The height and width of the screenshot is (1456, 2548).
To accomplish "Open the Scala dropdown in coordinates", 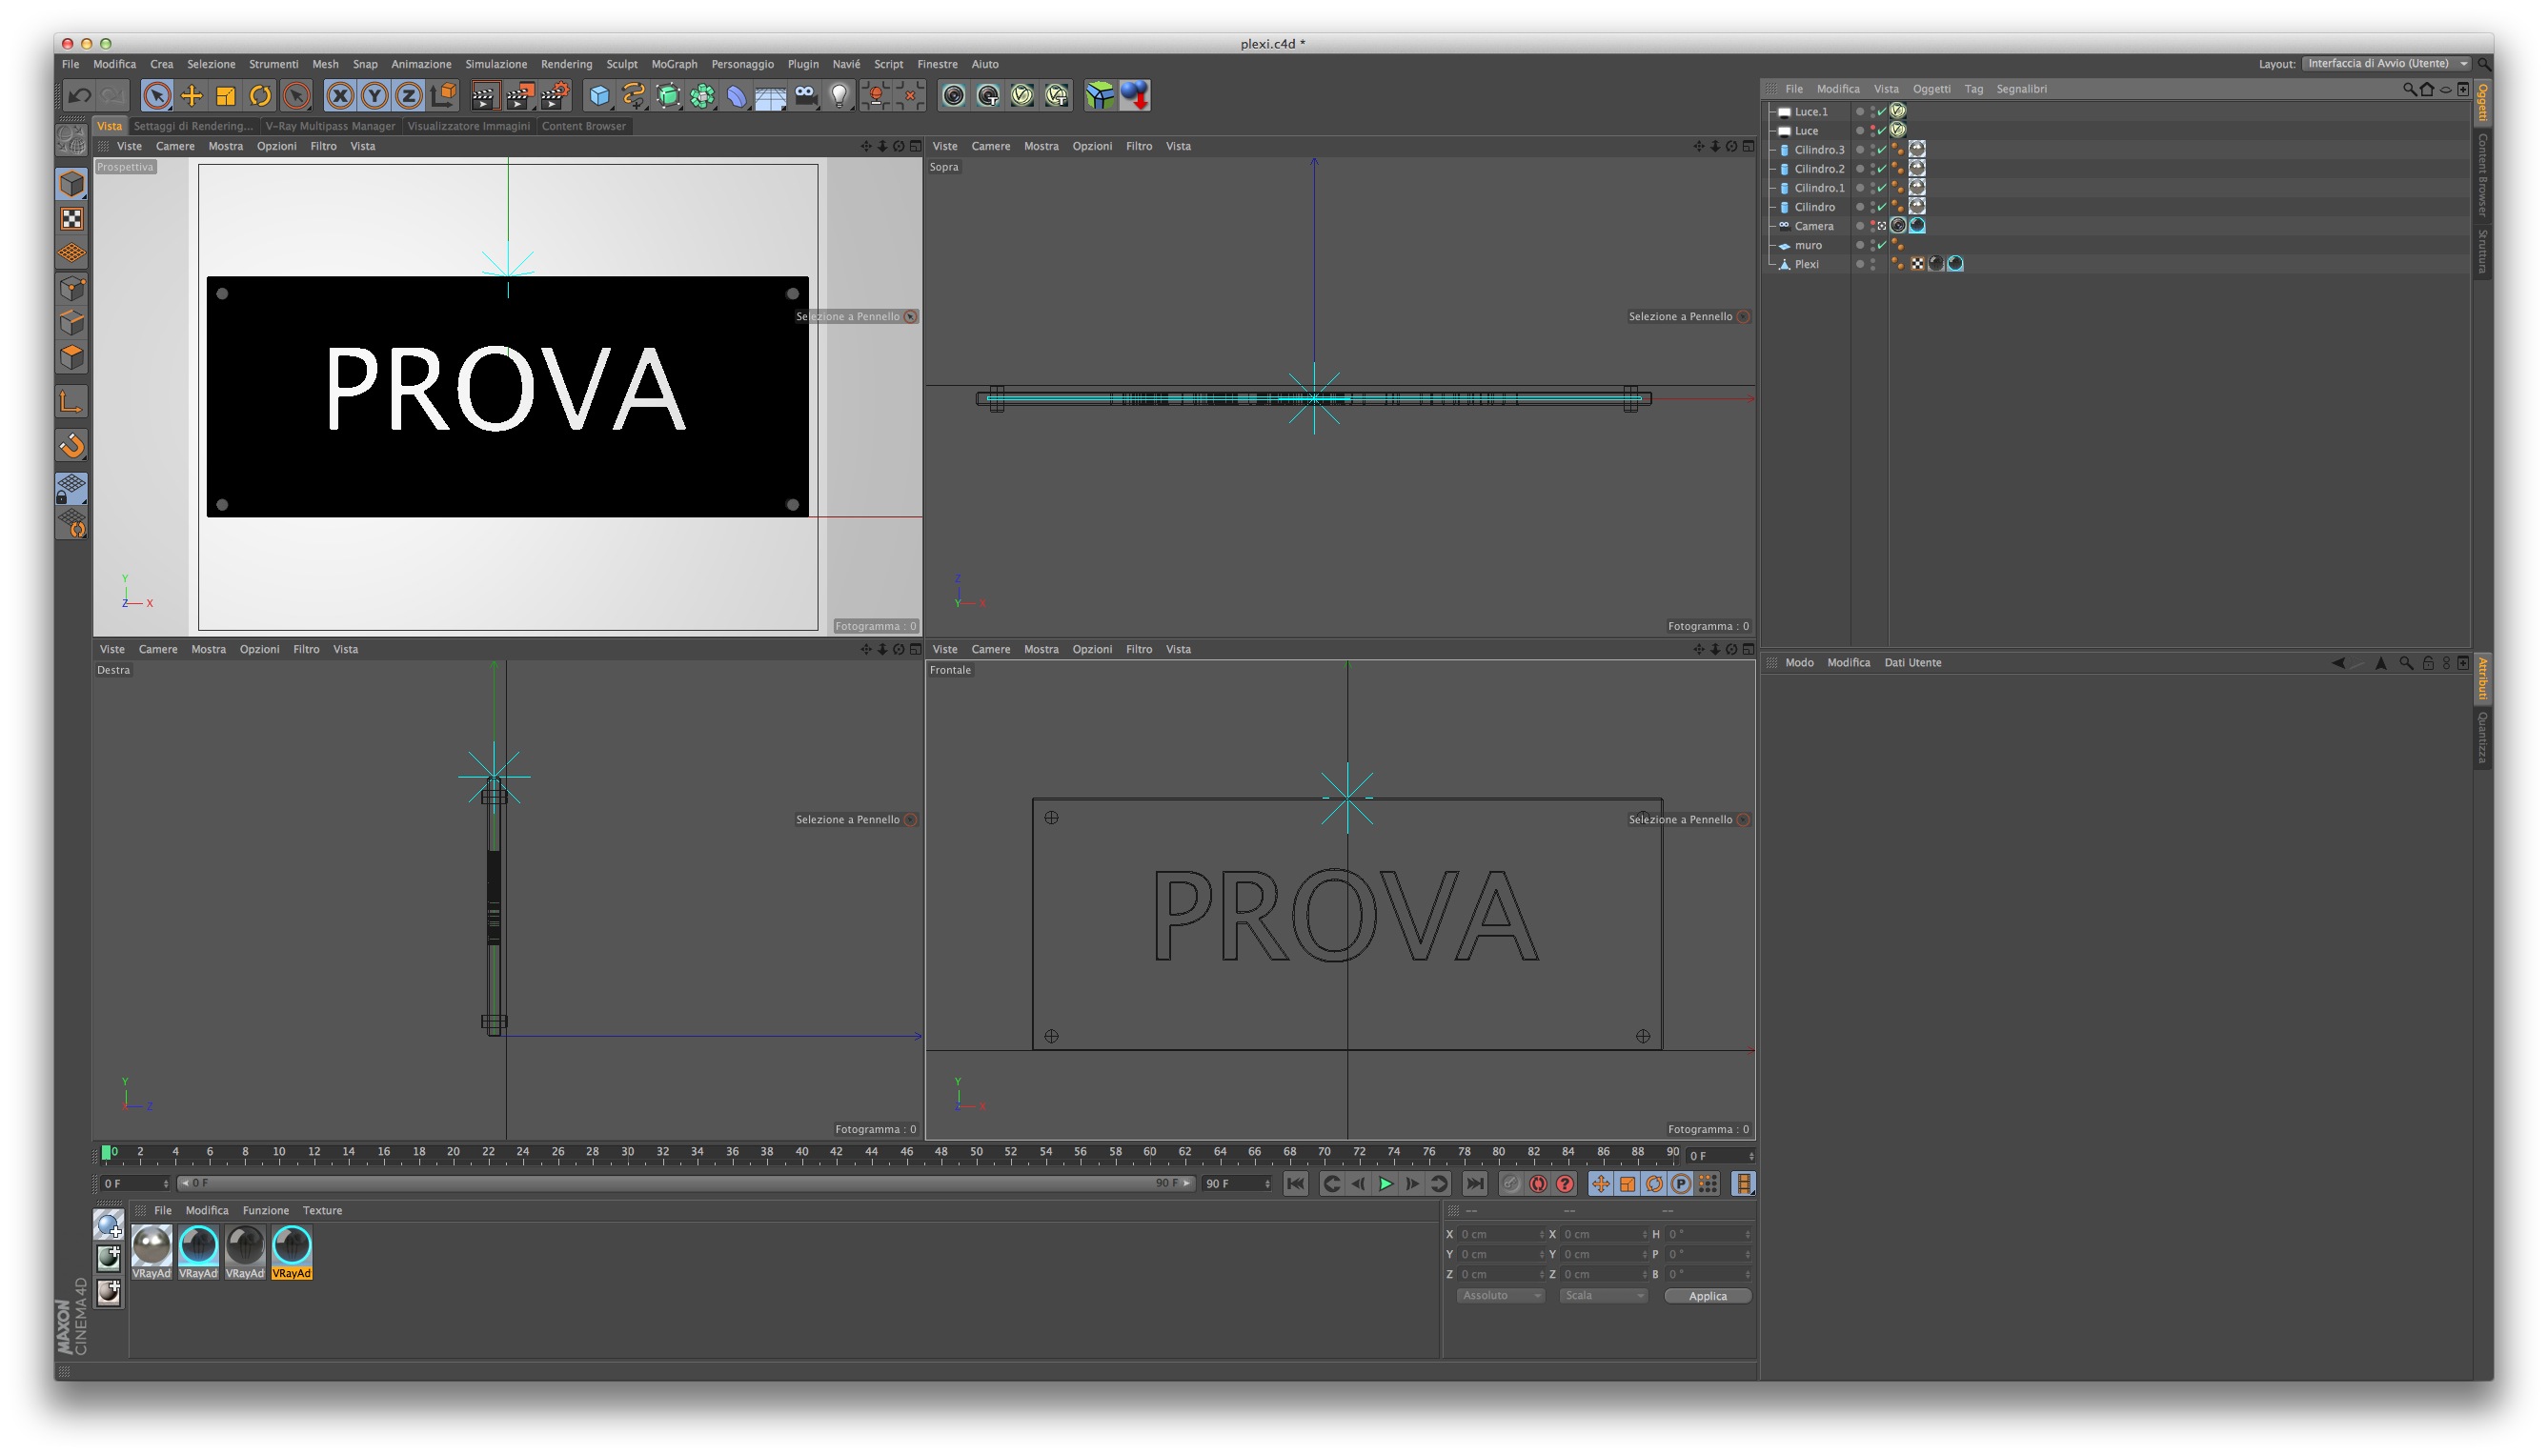I will (1603, 1296).
